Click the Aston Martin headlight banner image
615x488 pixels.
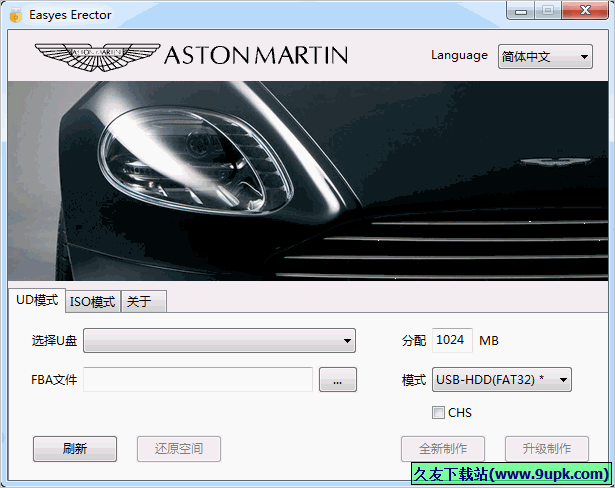[x=308, y=181]
